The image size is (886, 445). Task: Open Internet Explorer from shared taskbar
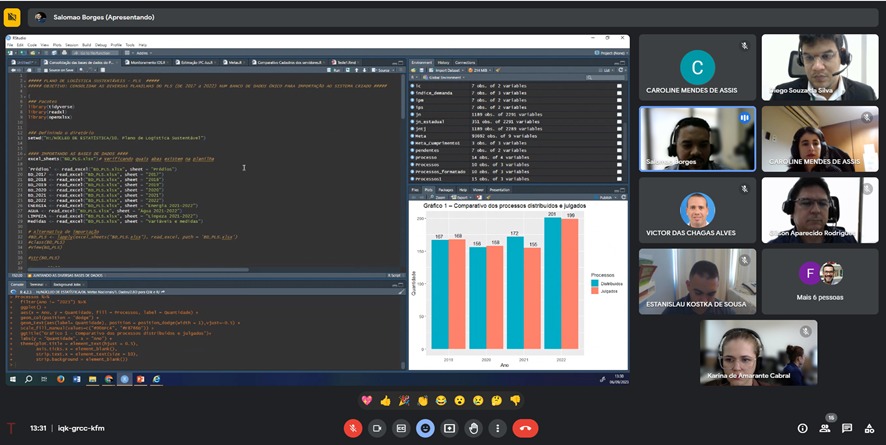click(x=156, y=379)
